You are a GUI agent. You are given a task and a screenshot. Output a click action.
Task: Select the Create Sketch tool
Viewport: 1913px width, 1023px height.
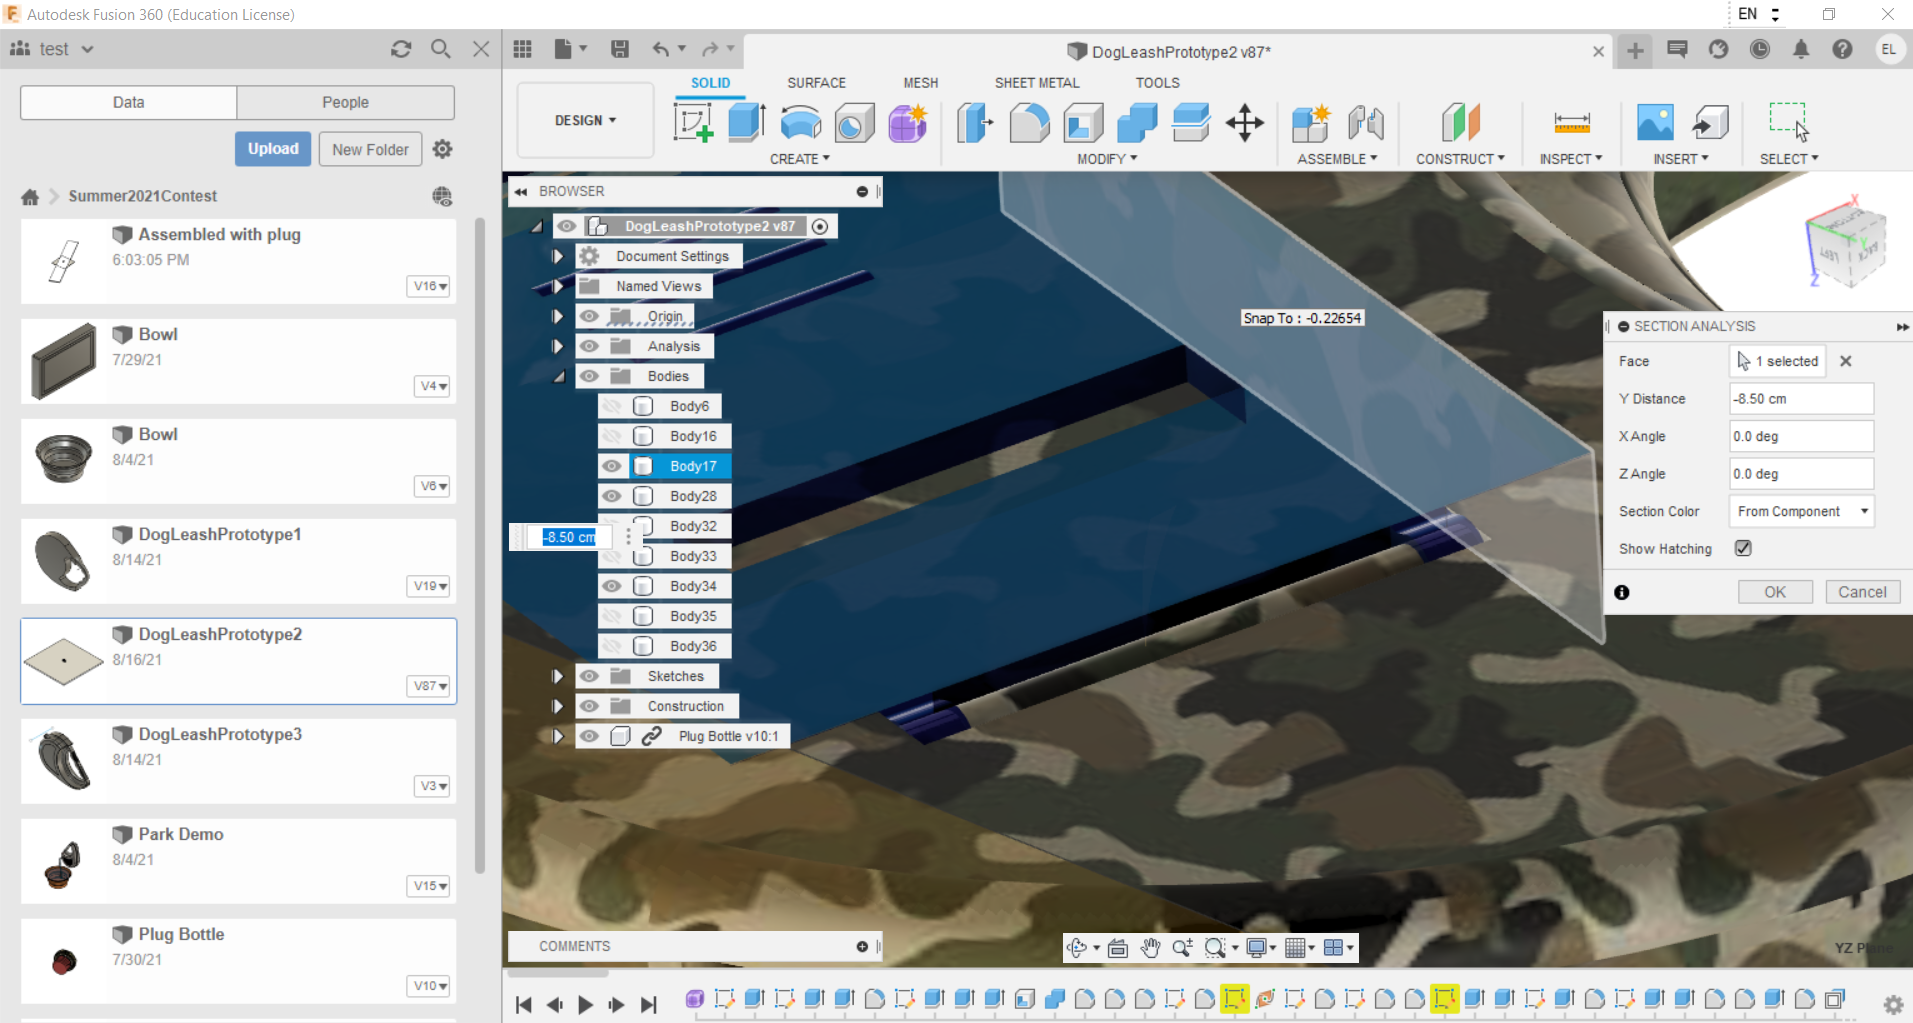[x=692, y=122]
